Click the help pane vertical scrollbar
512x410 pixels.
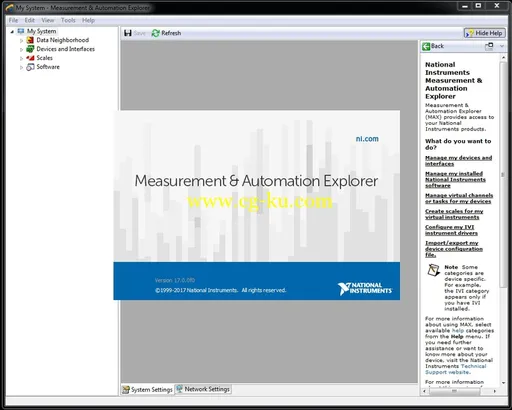pyautogui.click(x=503, y=173)
